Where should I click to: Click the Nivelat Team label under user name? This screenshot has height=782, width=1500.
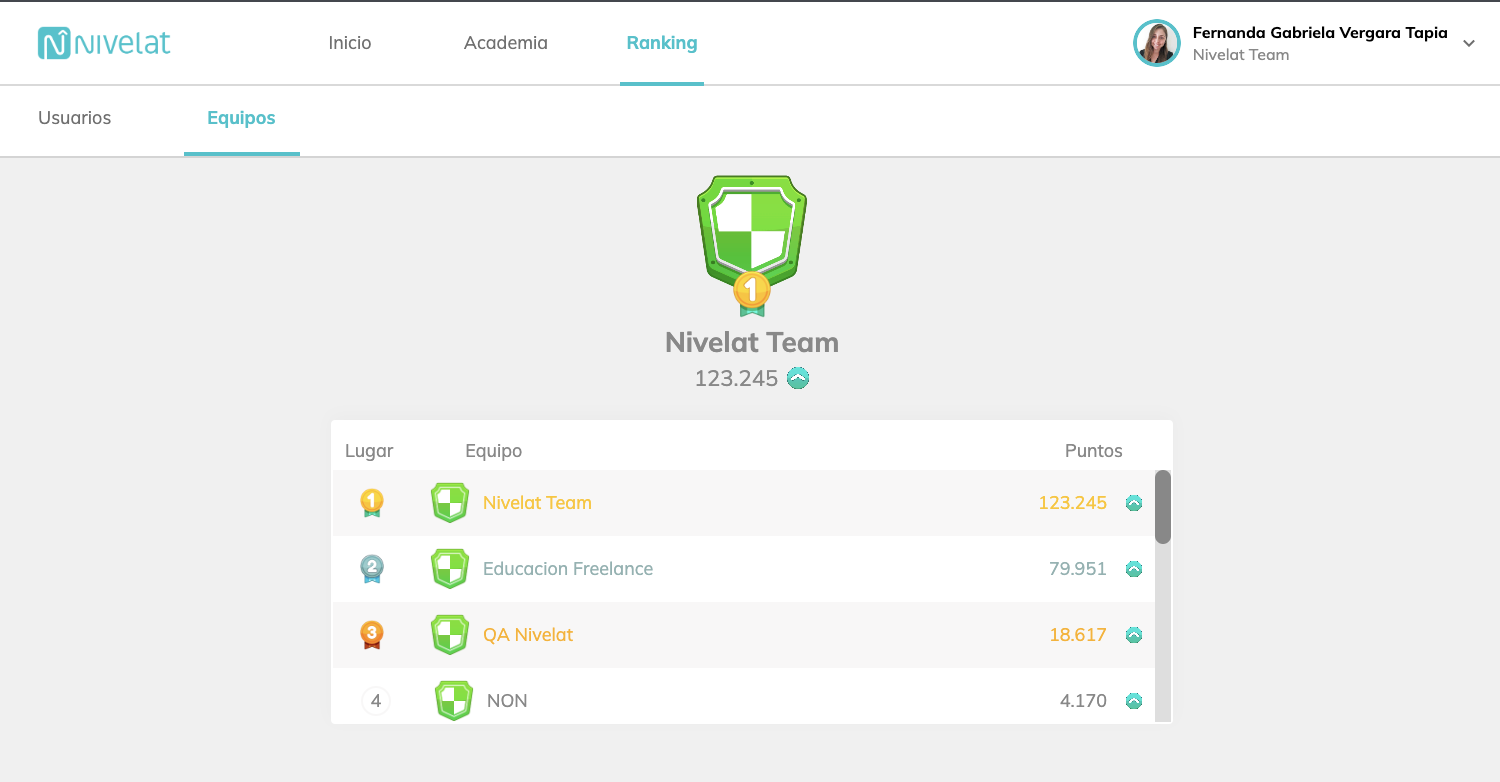coord(1241,55)
